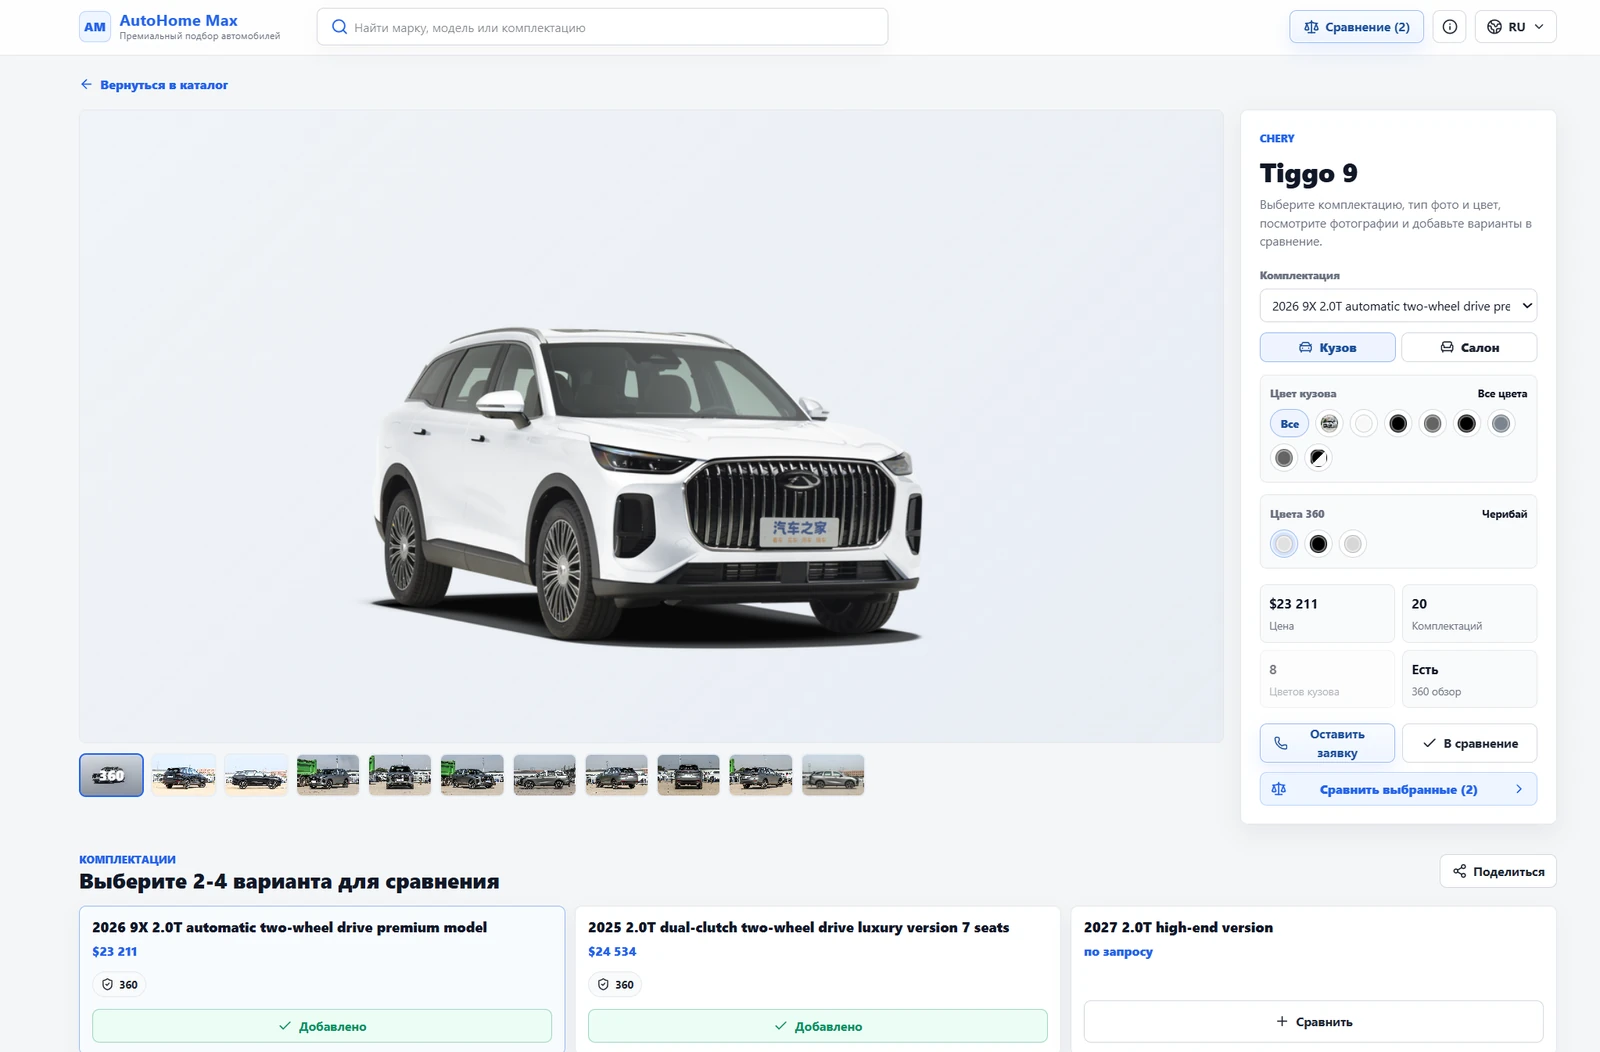The image size is (1600, 1052).
Task: Click the 'Tiggo 9' model heading
Action: point(1308,173)
